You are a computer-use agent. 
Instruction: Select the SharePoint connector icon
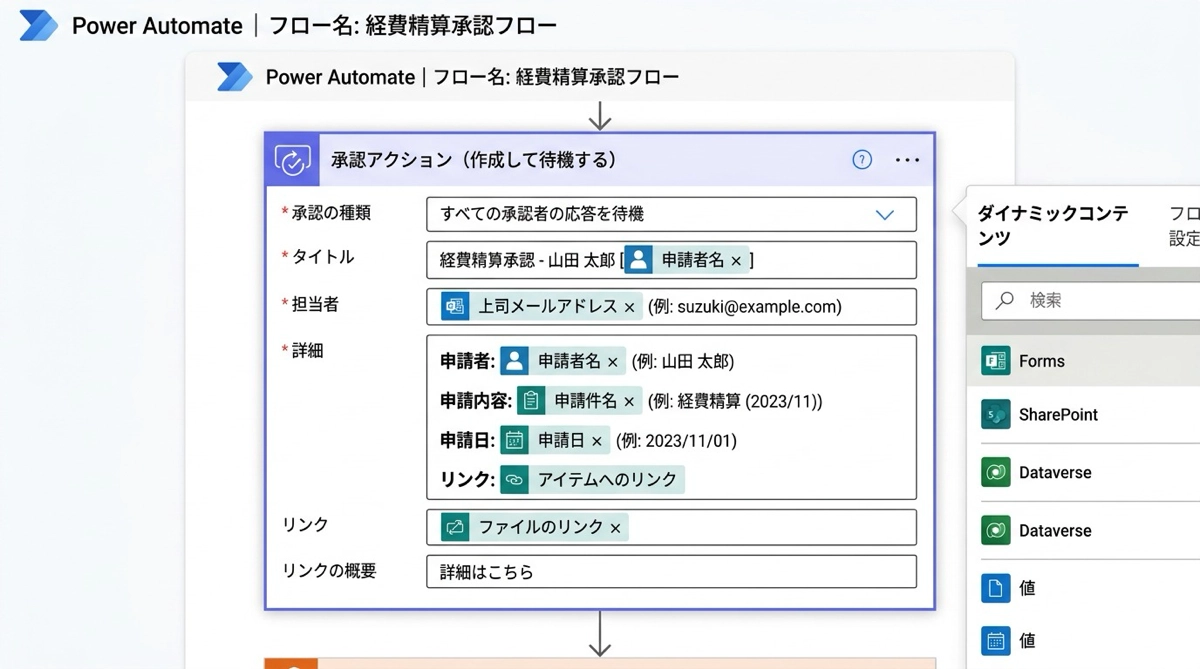(x=995, y=415)
